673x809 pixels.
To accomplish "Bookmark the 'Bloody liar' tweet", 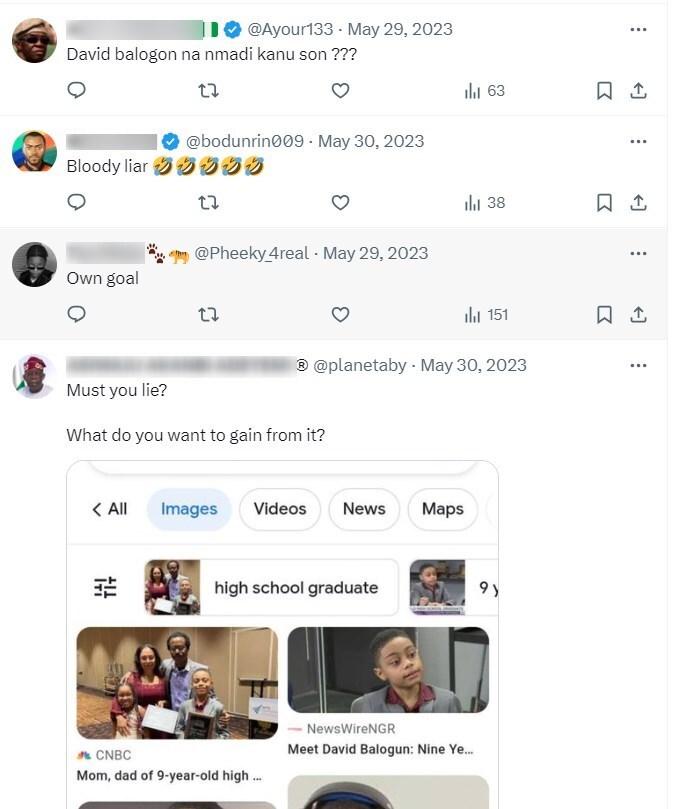I will click(x=604, y=203).
